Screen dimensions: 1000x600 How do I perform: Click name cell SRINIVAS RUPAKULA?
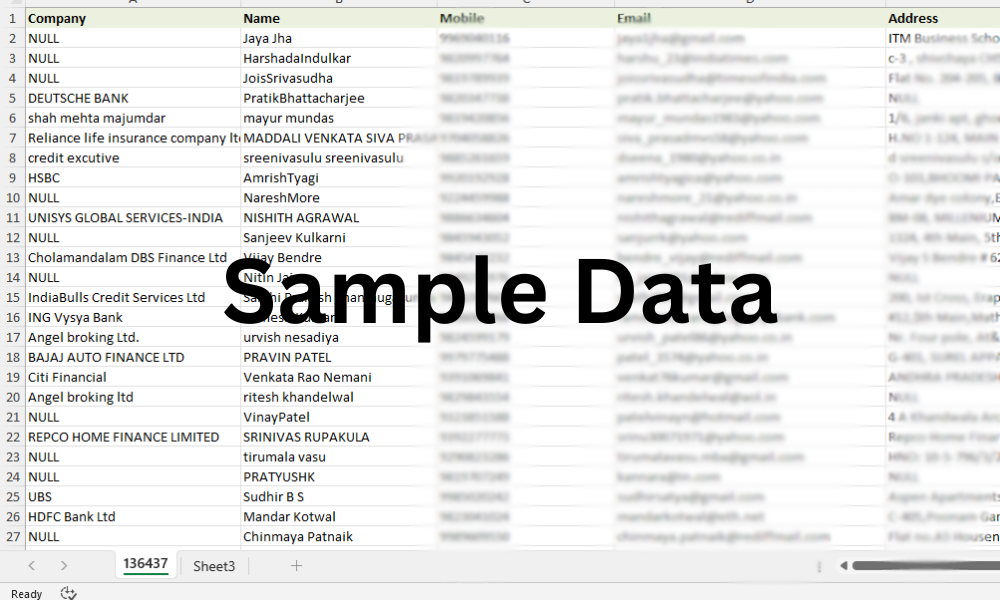click(339, 437)
